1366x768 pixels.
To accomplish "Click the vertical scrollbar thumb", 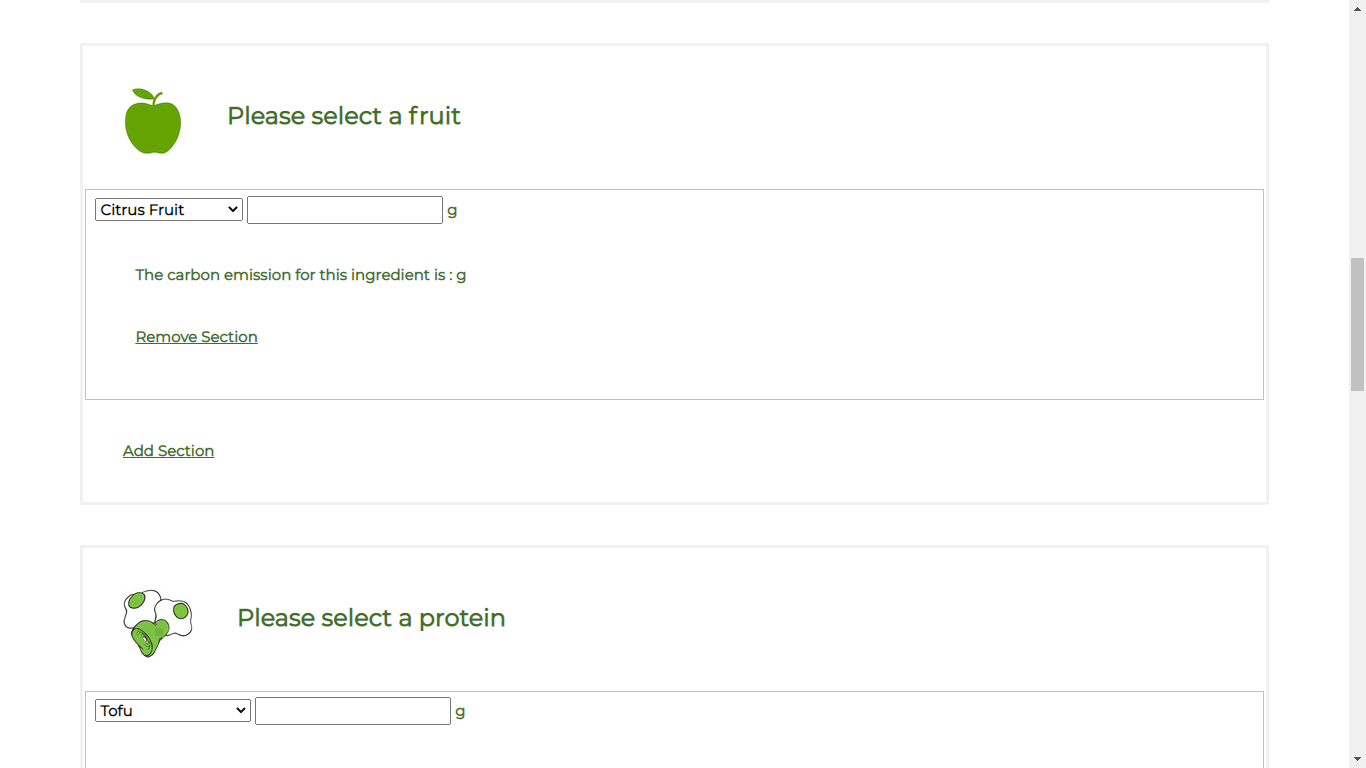I will (1357, 324).
